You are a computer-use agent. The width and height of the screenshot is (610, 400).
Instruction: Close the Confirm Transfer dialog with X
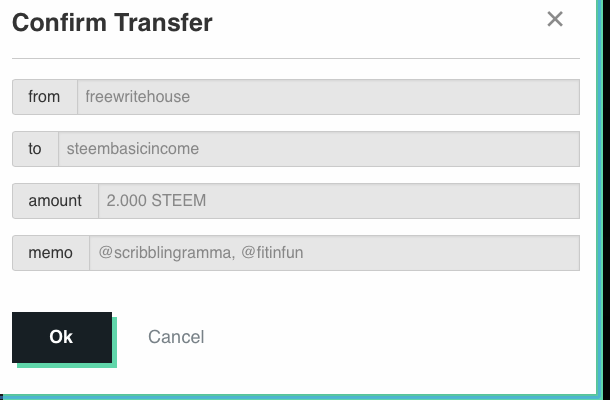click(555, 19)
